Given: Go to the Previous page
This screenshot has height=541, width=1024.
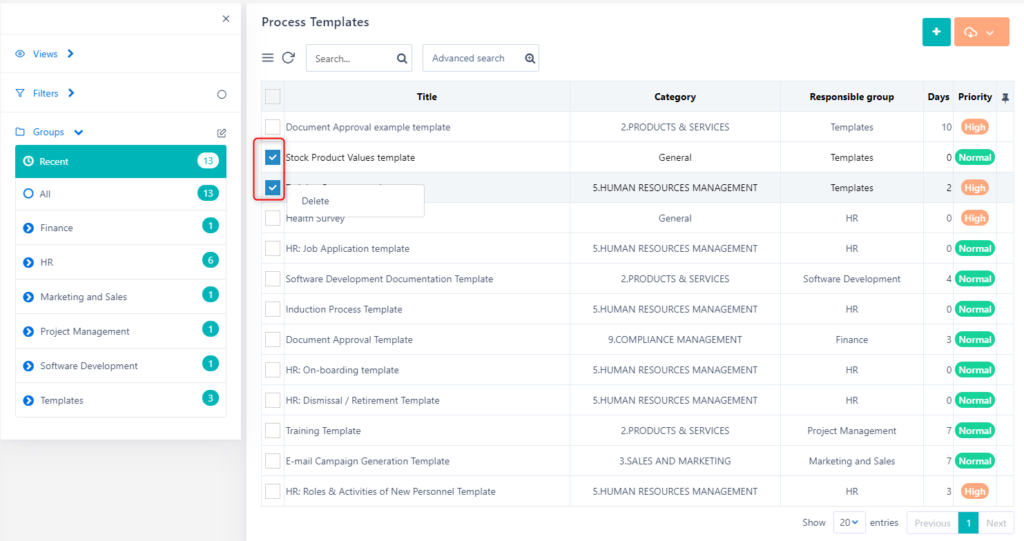Looking at the screenshot, I should point(933,523).
